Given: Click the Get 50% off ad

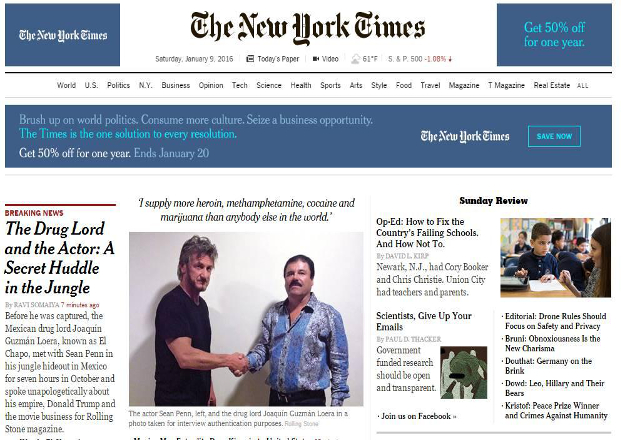Looking at the screenshot, I should click(x=554, y=35).
